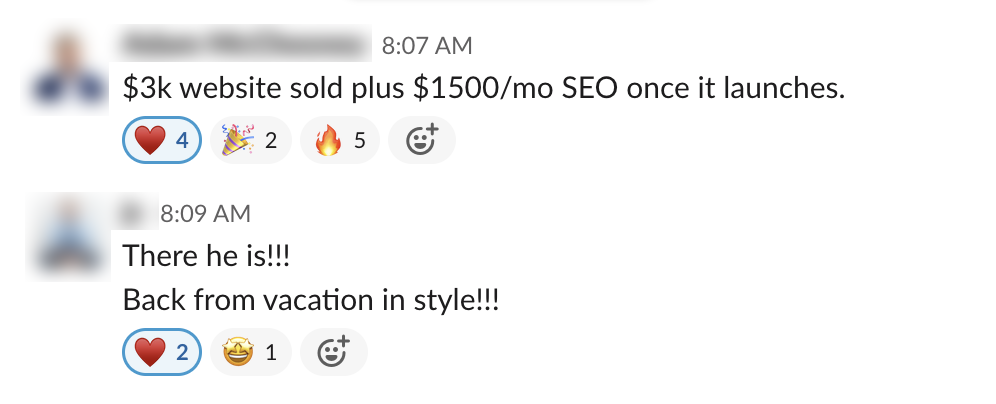Open add reaction picker on 8:07 AM message
Viewport: 996px width, 404px height.
[x=421, y=140]
